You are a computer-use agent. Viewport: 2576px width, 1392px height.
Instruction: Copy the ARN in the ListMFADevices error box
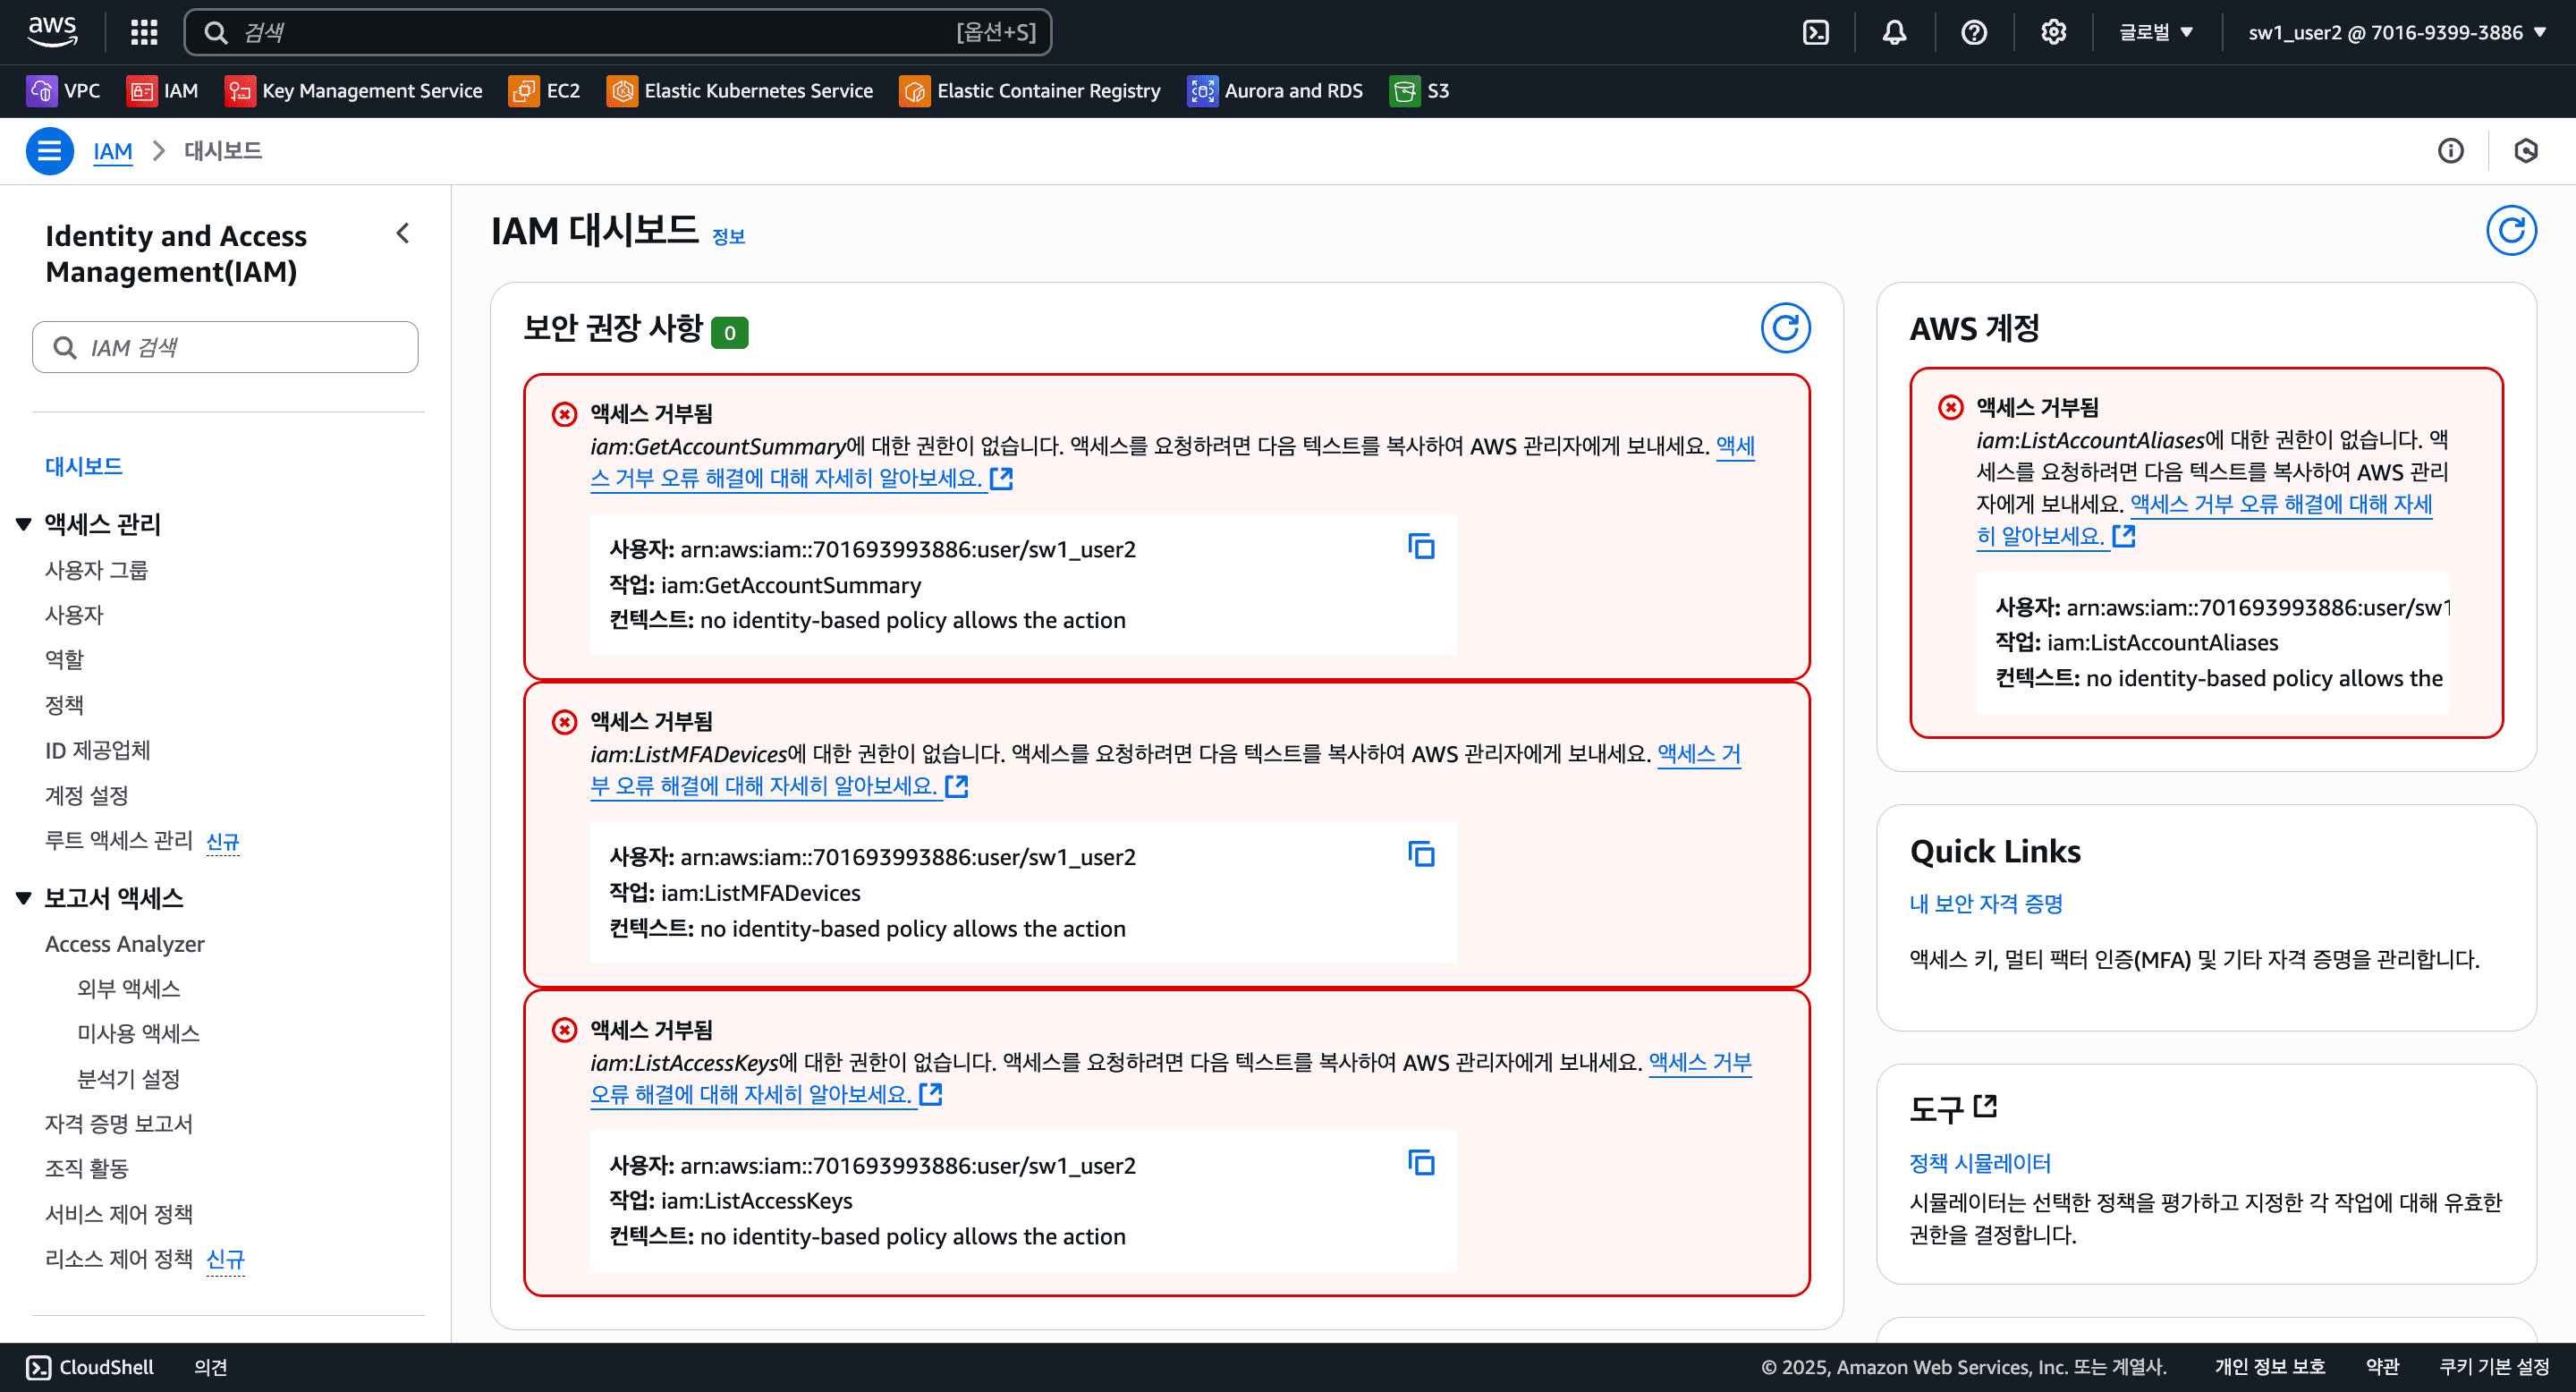tap(1421, 855)
